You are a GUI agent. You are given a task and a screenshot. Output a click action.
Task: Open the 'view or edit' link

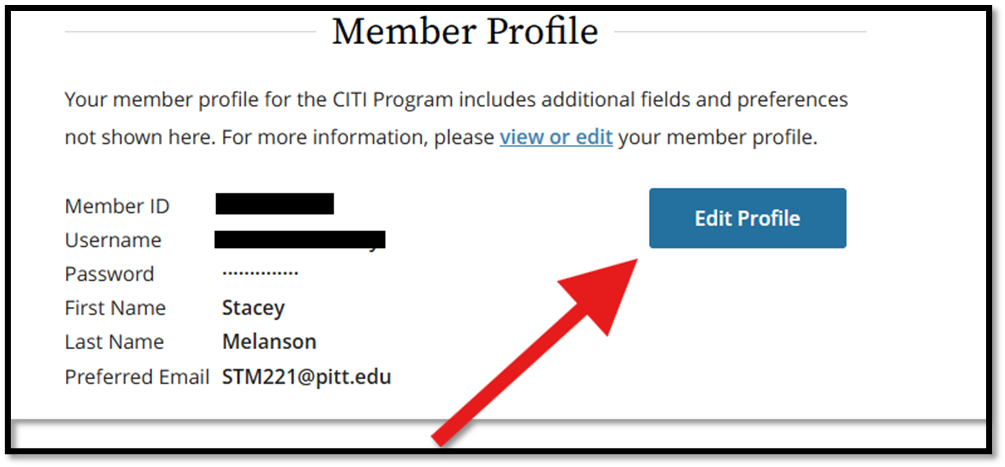click(x=555, y=137)
